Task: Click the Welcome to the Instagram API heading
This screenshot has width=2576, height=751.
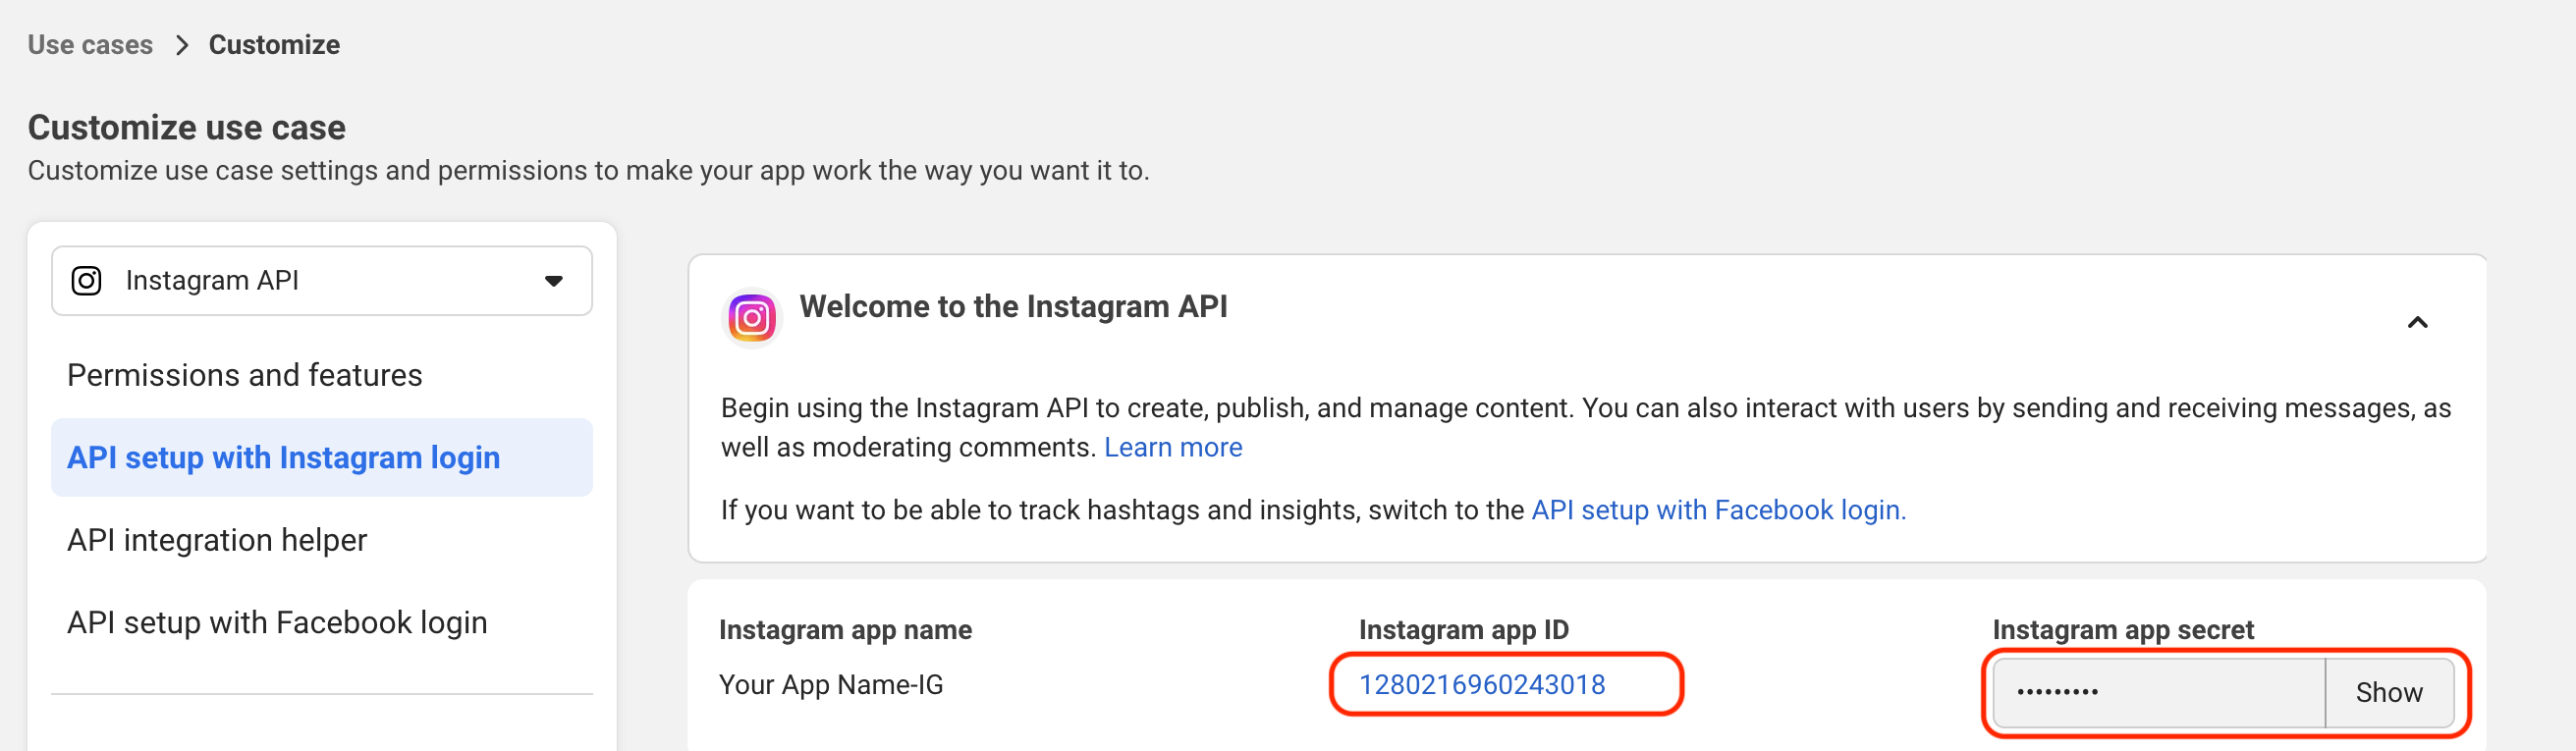Action: (x=1013, y=306)
